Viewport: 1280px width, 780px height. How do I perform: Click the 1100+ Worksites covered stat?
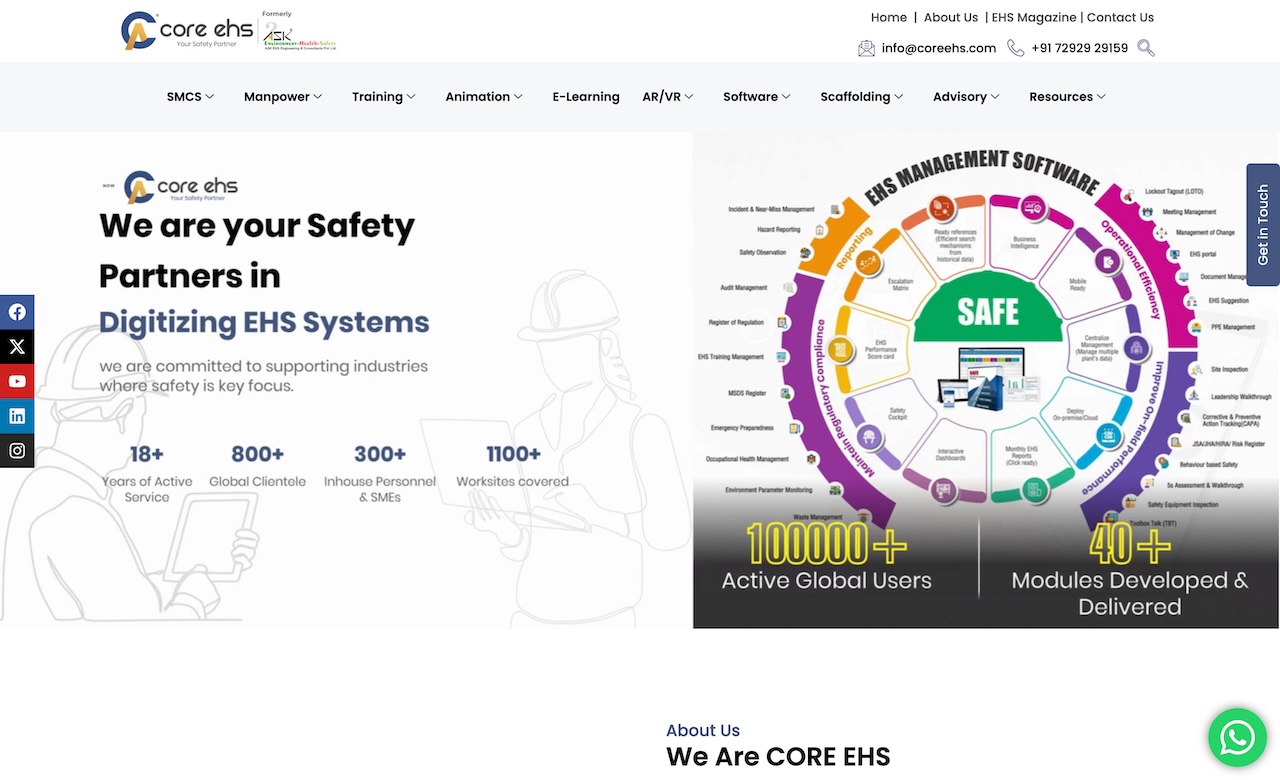(x=513, y=466)
